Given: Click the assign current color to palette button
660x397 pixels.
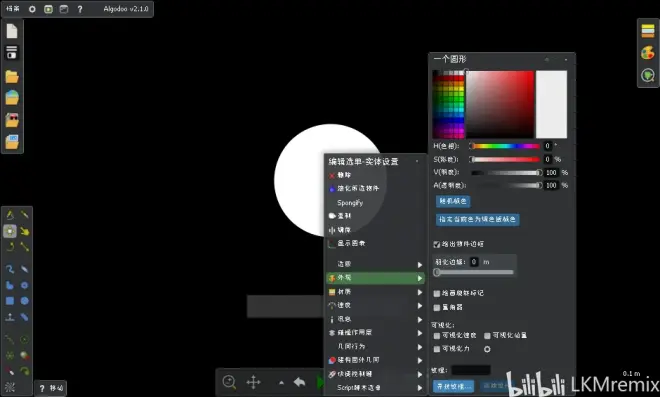Looking at the screenshot, I should coord(477,219).
